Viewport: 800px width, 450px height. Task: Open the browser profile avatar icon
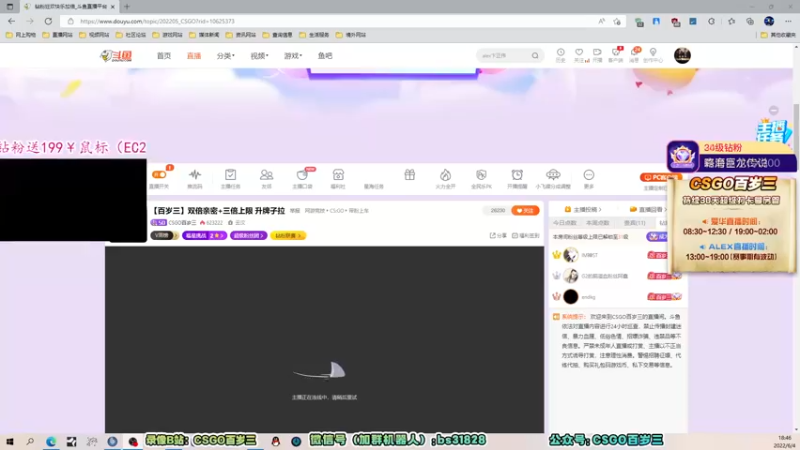click(769, 21)
